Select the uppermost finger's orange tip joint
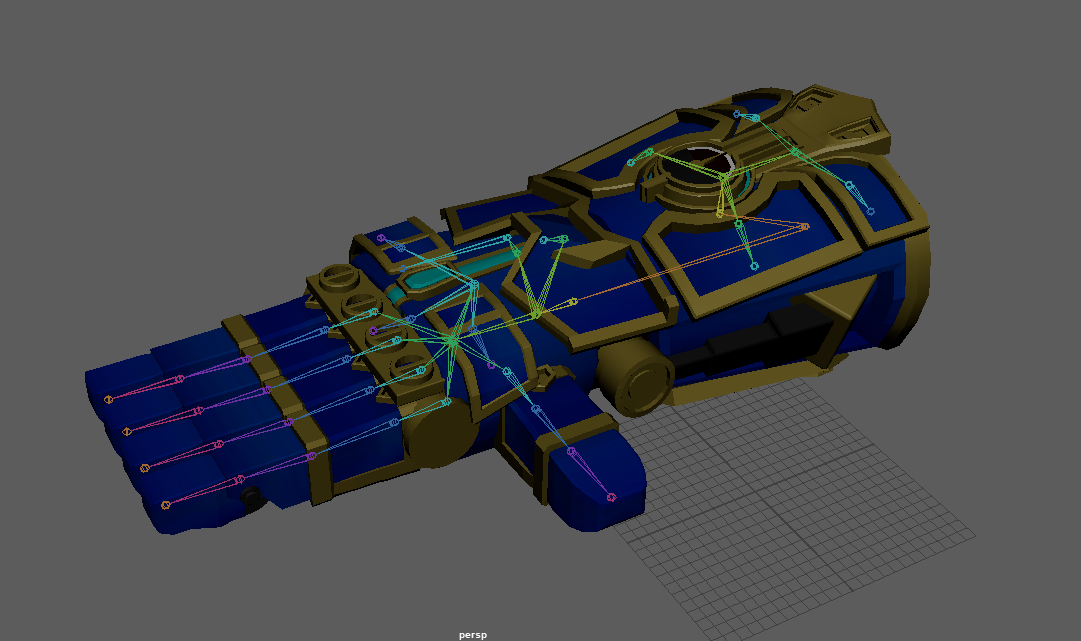1081x641 pixels. point(108,399)
